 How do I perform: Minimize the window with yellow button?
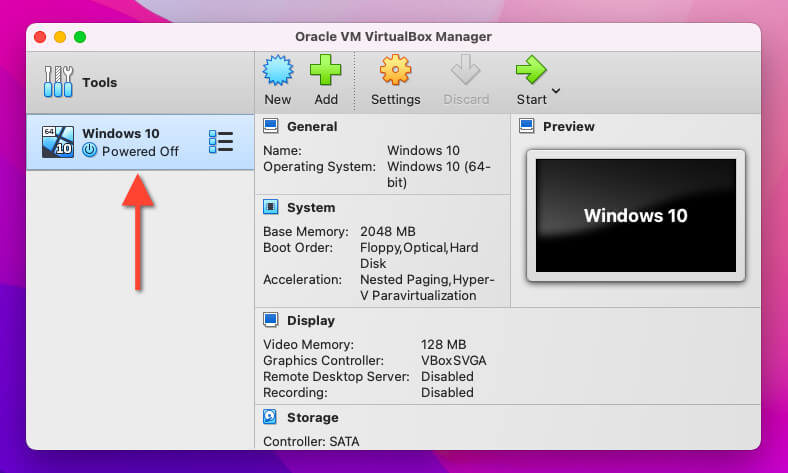coord(60,37)
